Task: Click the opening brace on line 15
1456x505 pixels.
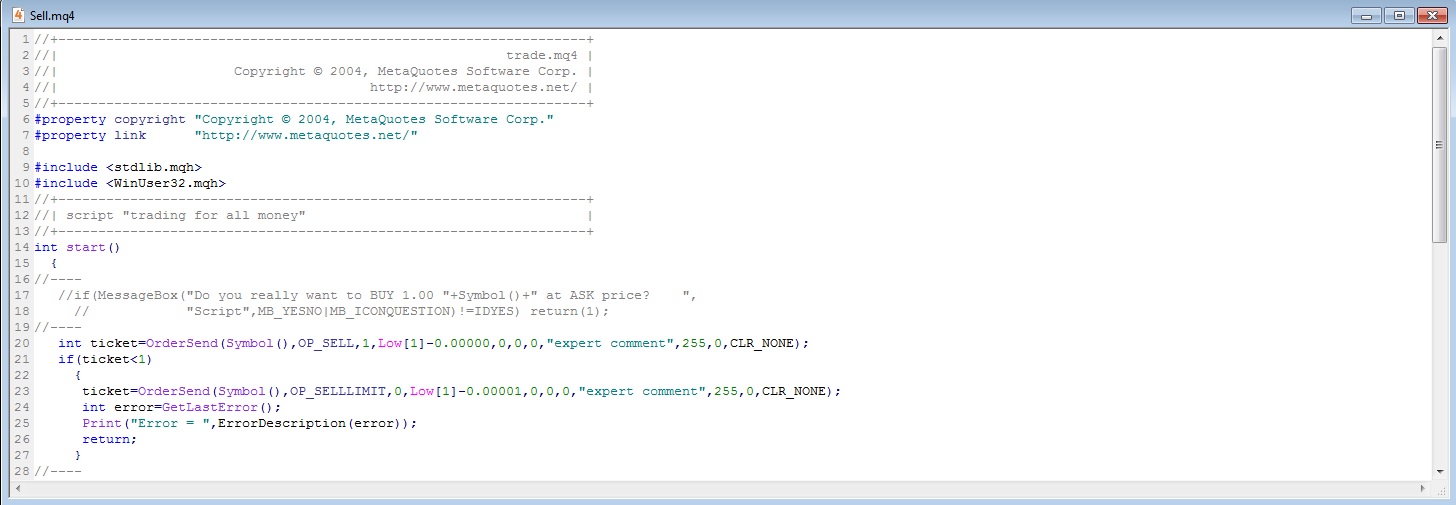Action: 54,263
